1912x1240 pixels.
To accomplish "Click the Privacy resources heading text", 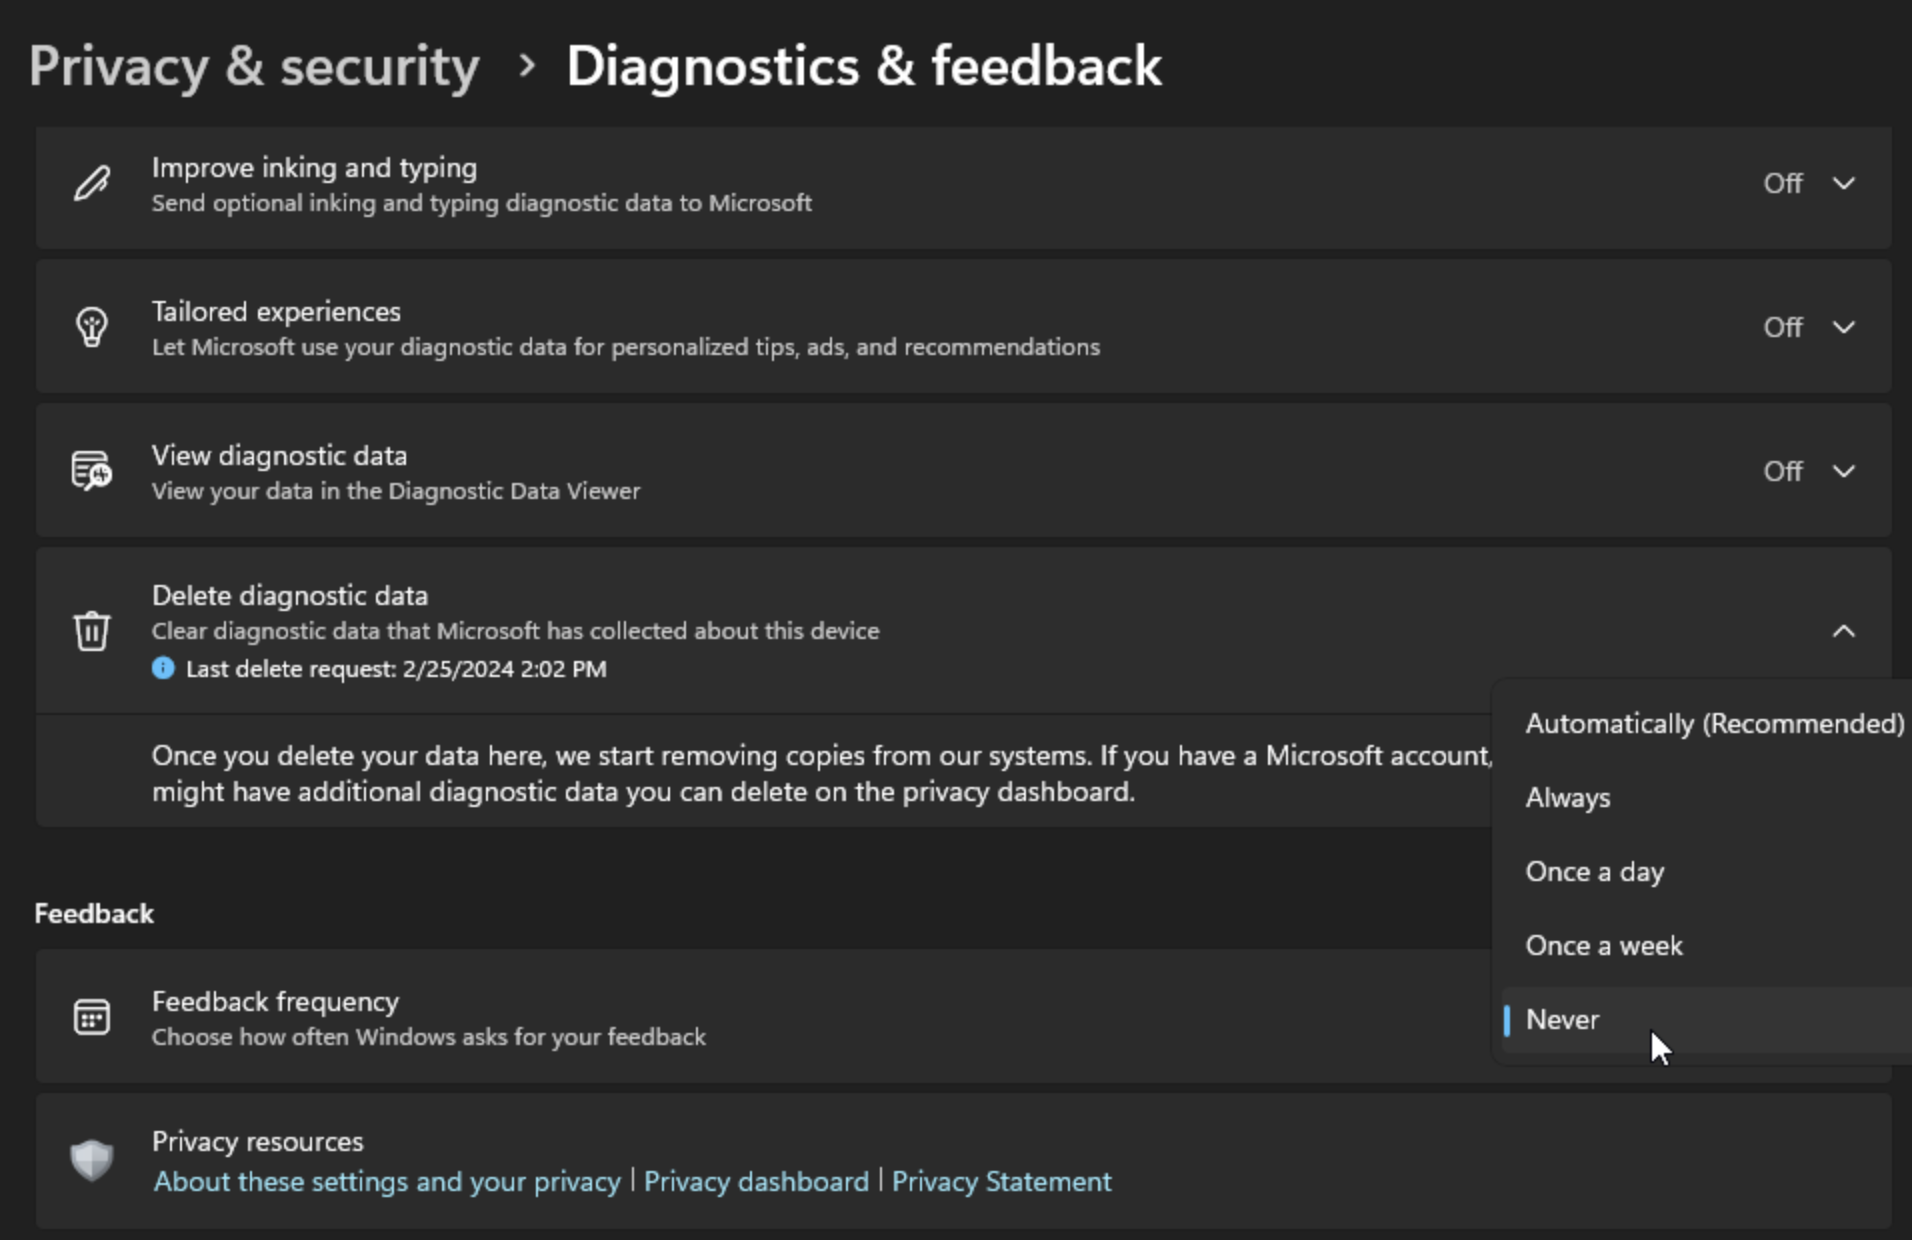I will 257,1142.
